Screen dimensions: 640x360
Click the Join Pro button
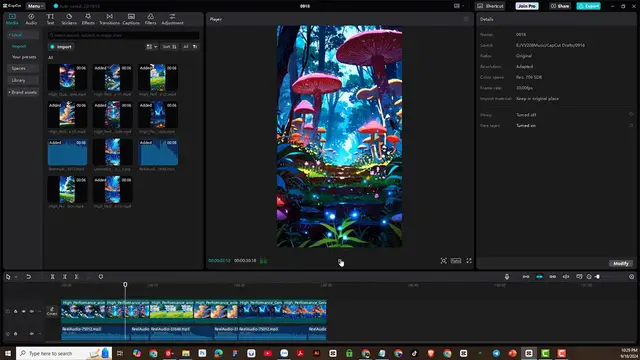[x=527, y=6]
